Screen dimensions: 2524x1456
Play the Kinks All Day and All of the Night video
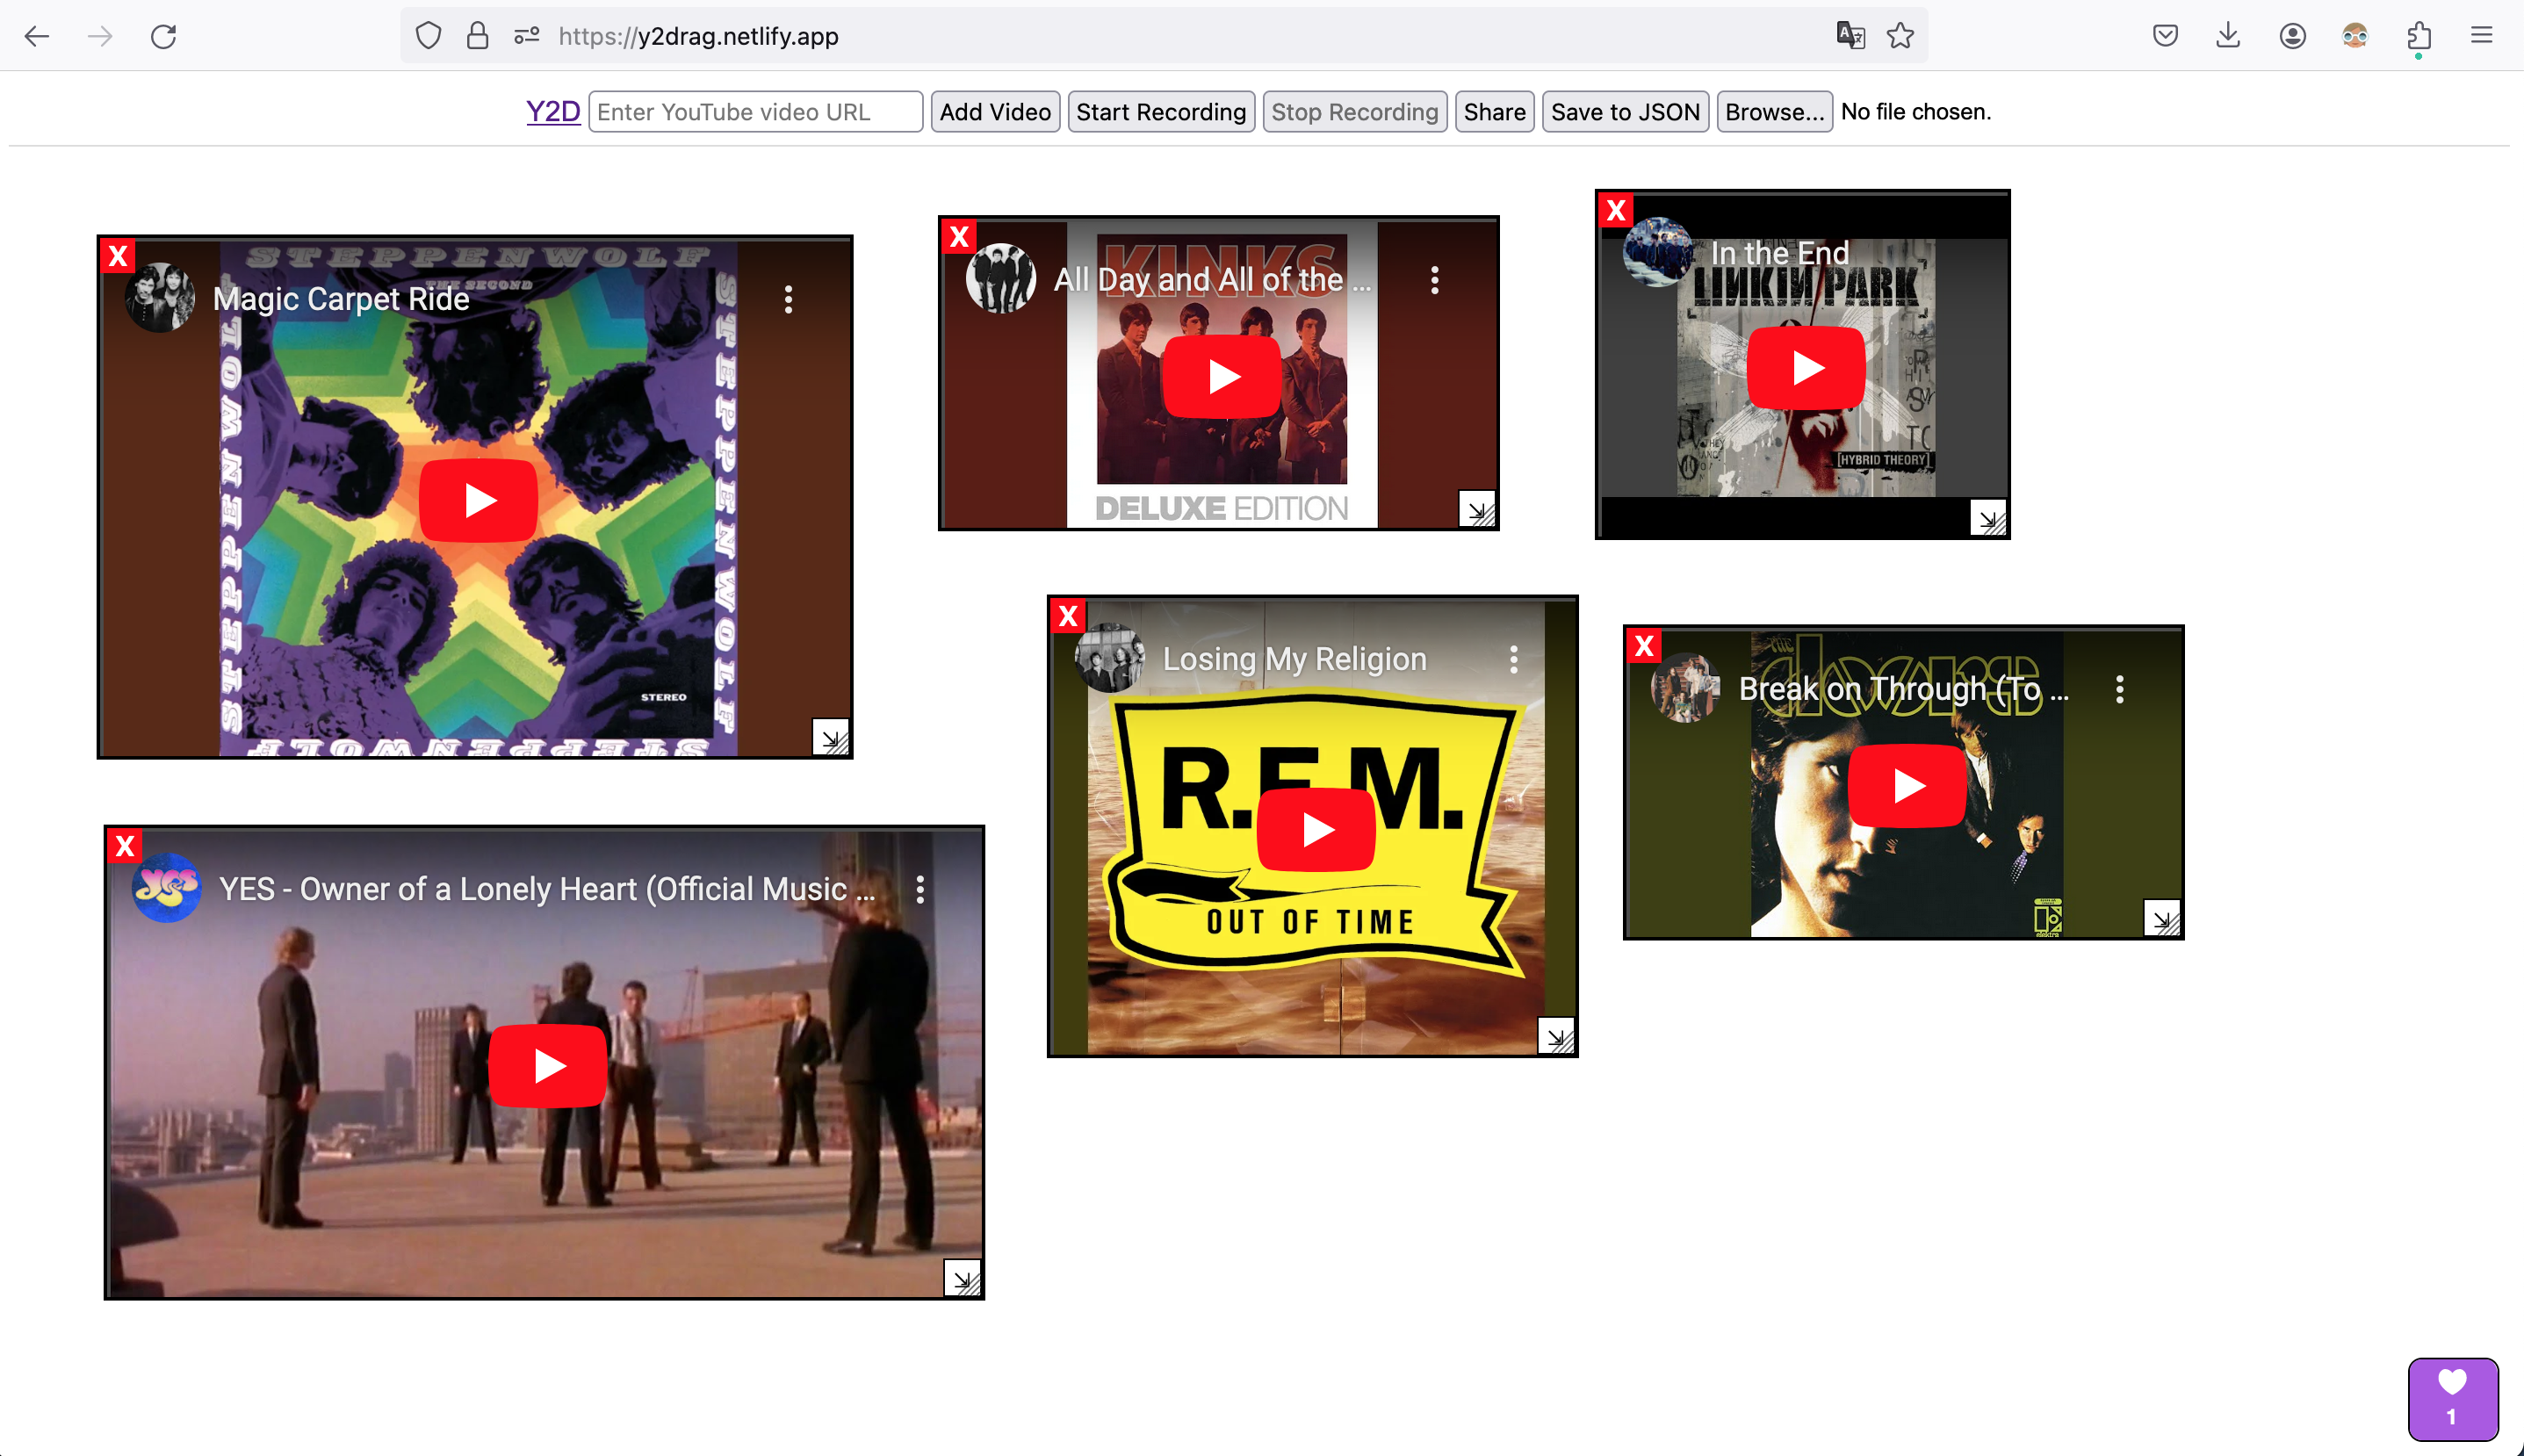pos(1222,377)
